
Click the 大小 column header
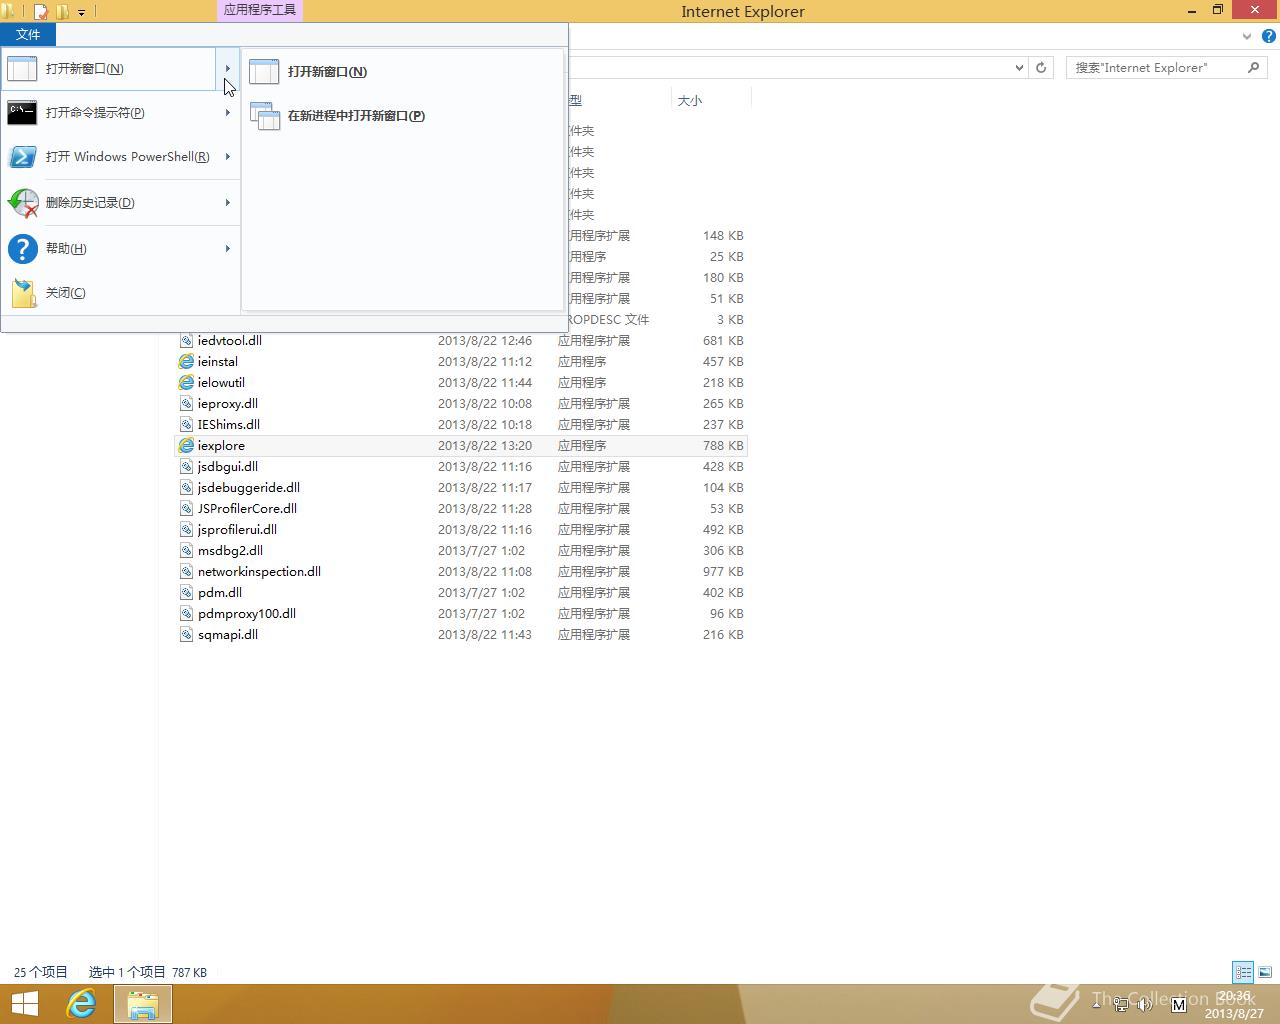(710, 101)
